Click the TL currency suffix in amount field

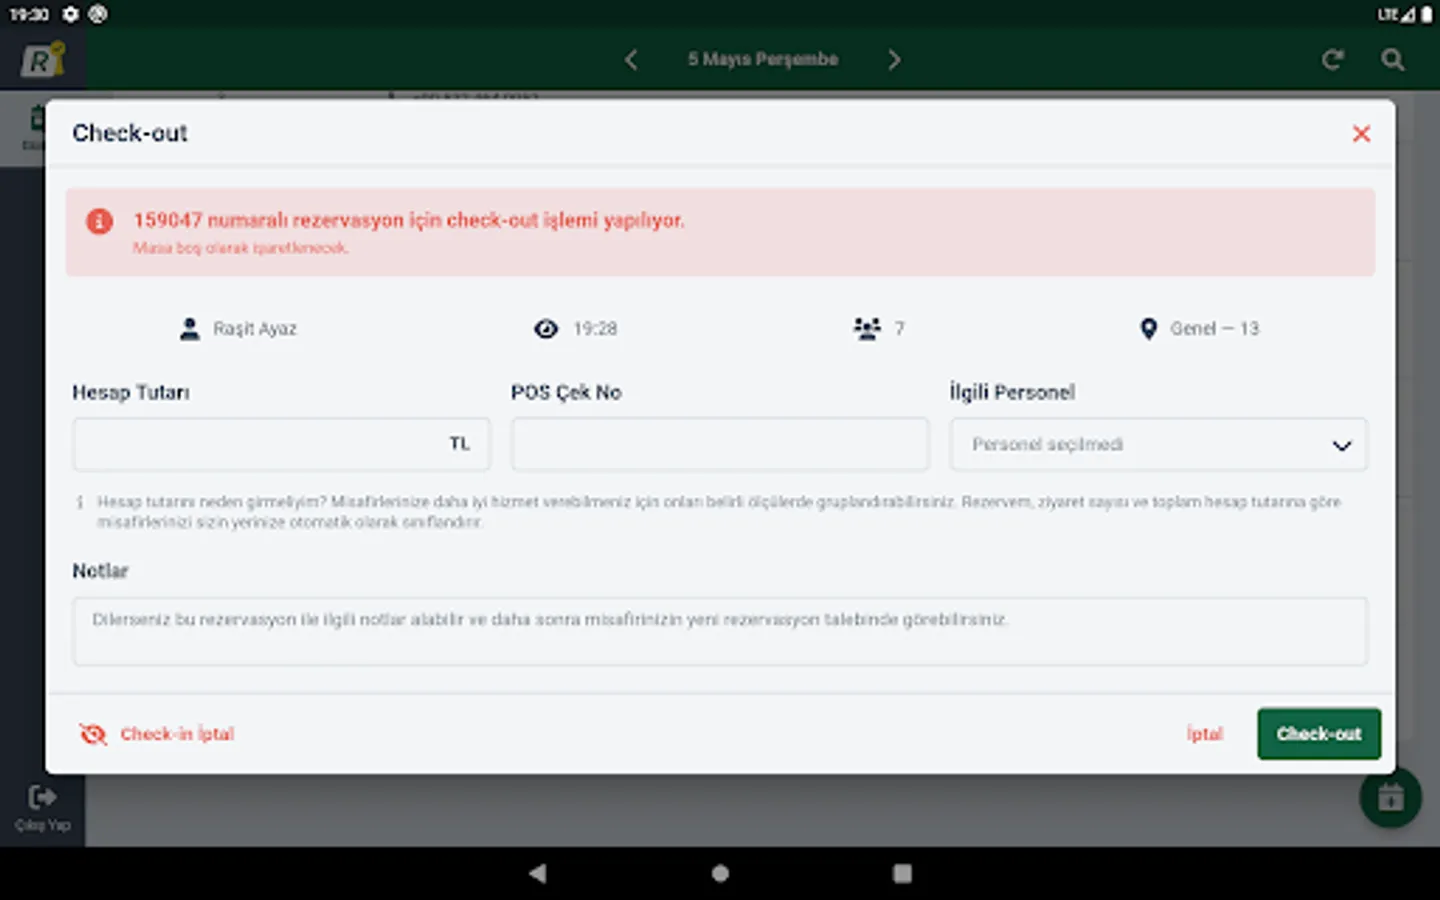pos(459,444)
